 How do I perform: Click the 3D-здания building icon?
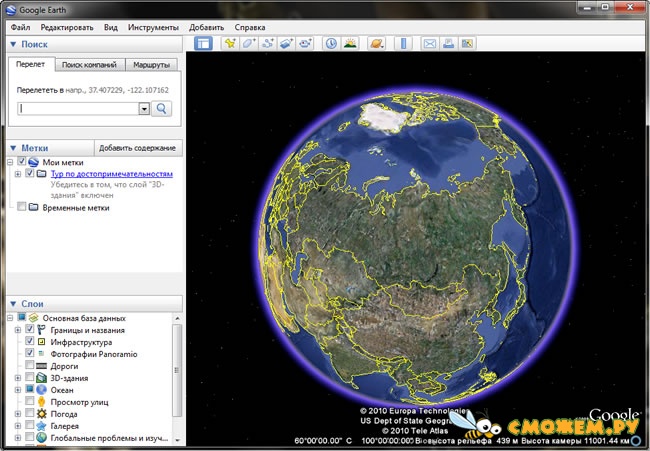[41, 378]
